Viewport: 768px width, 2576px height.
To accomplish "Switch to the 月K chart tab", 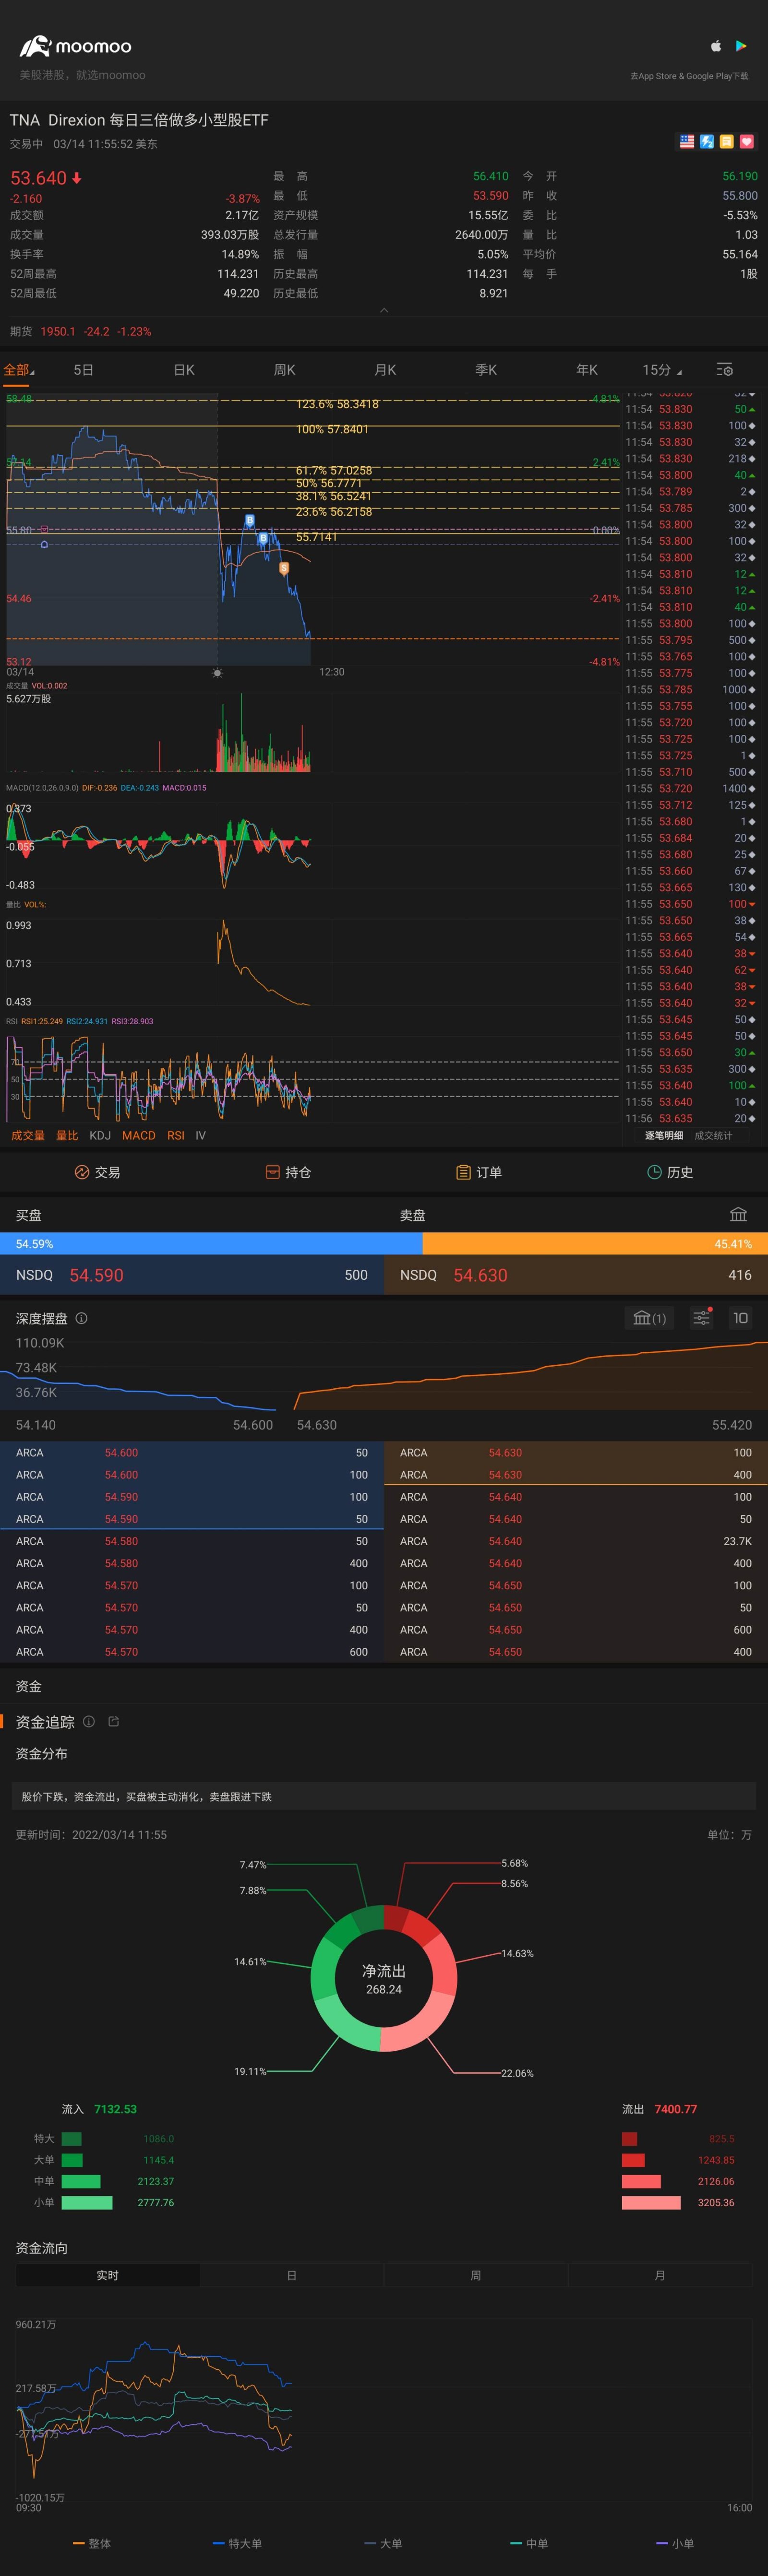I will pyautogui.click(x=385, y=370).
